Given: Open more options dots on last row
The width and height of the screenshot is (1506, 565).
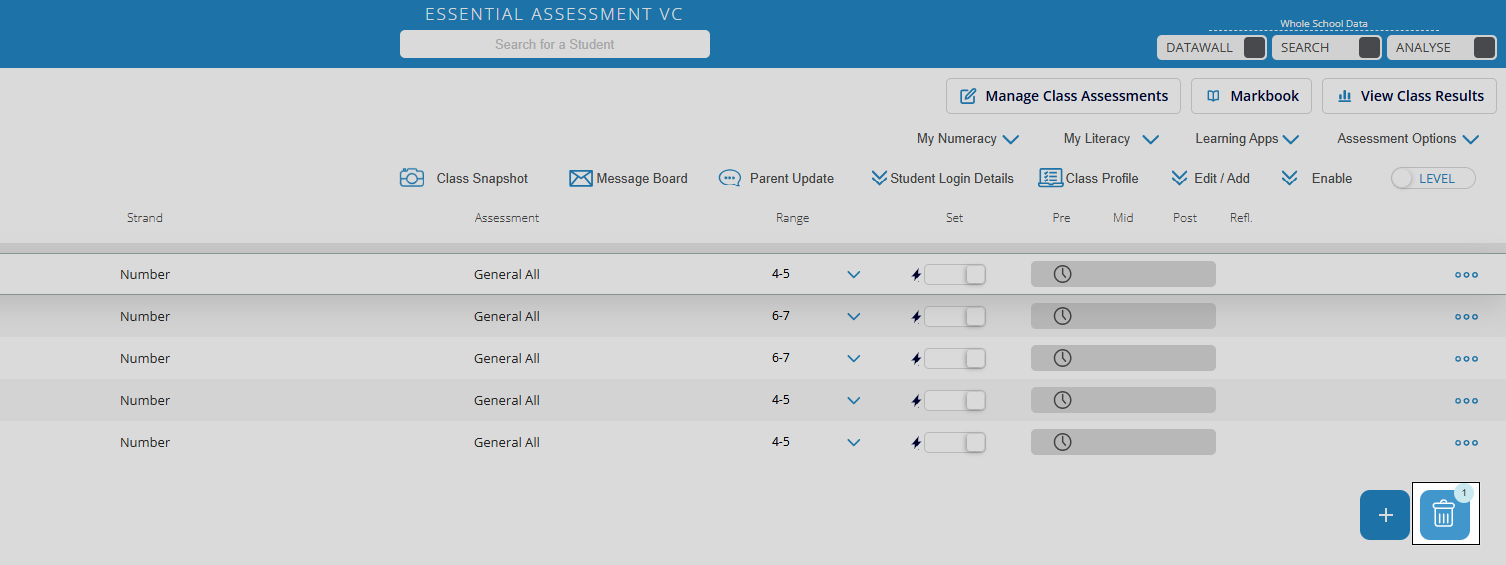Looking at the screenshot, I should (1466, 442).
